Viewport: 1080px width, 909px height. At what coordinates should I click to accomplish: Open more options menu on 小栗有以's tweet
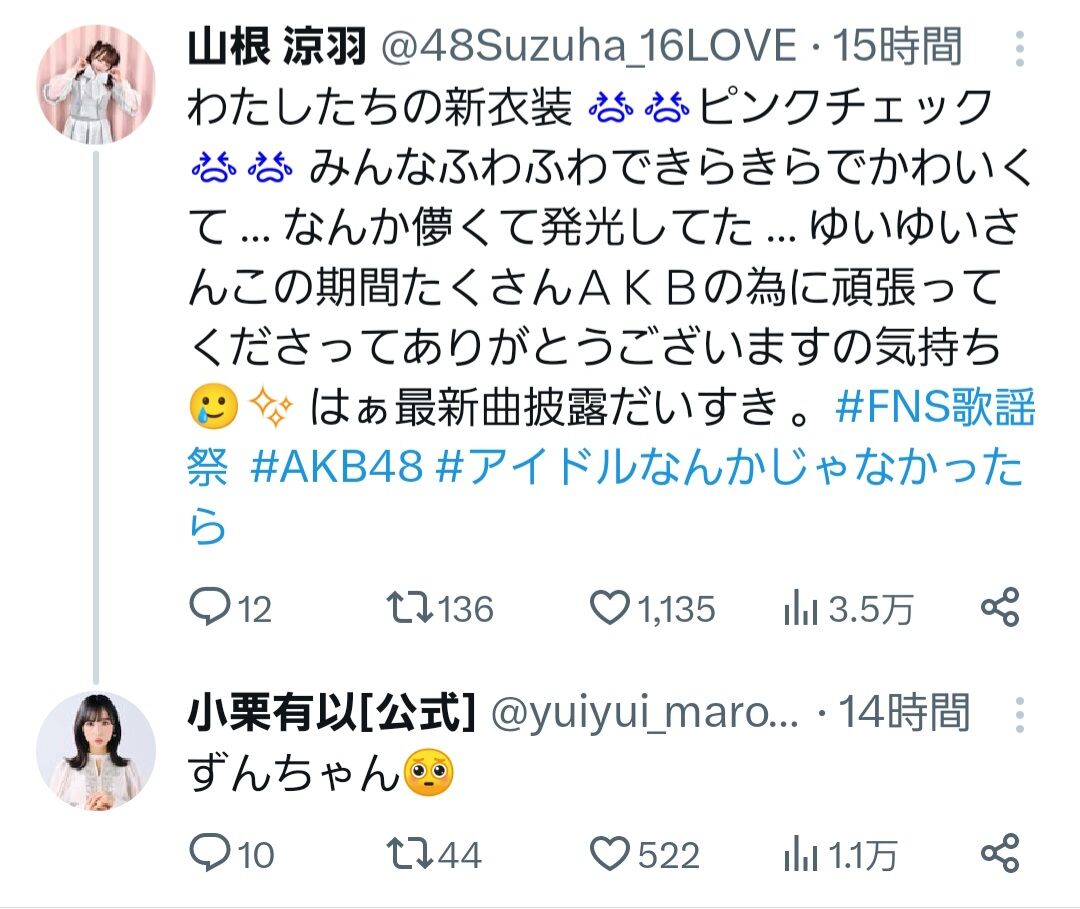pos(1020,715)
